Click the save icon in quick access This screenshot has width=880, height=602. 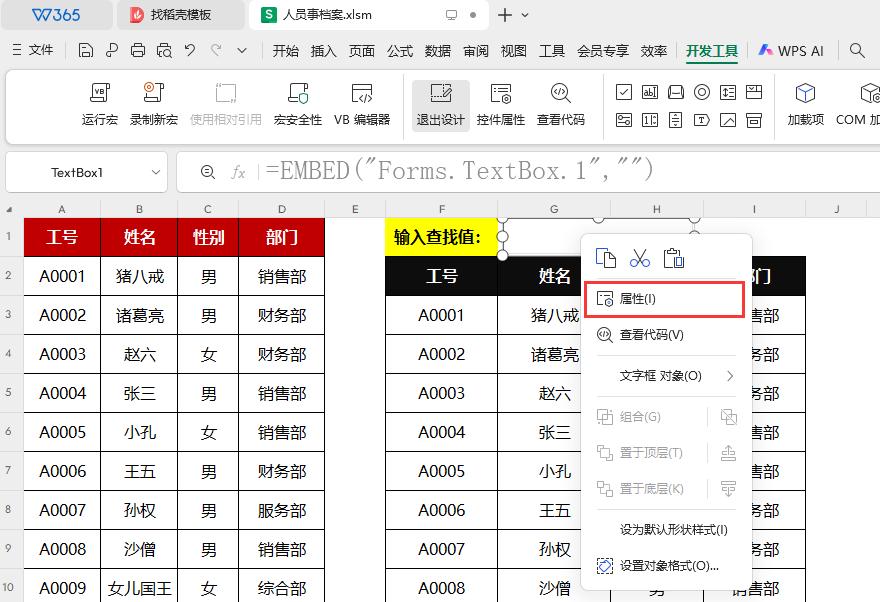point(85,50)
